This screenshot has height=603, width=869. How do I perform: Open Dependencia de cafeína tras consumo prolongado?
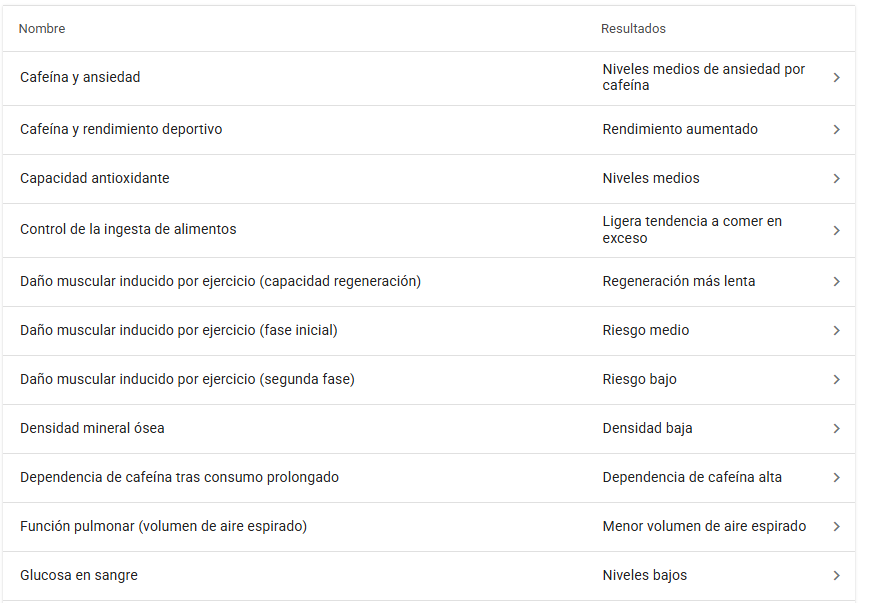179,477
